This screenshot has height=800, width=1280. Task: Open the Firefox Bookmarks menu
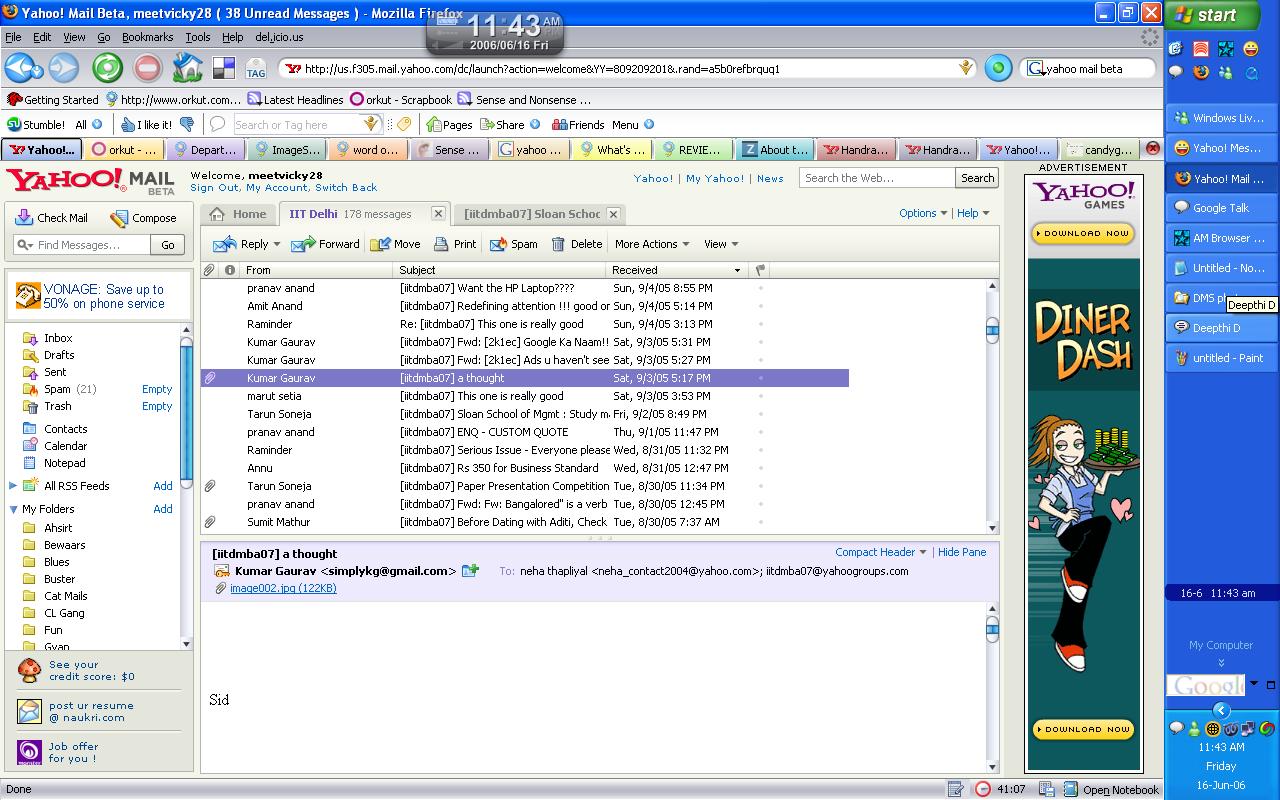pyautogui.click(x=148, y=37)
